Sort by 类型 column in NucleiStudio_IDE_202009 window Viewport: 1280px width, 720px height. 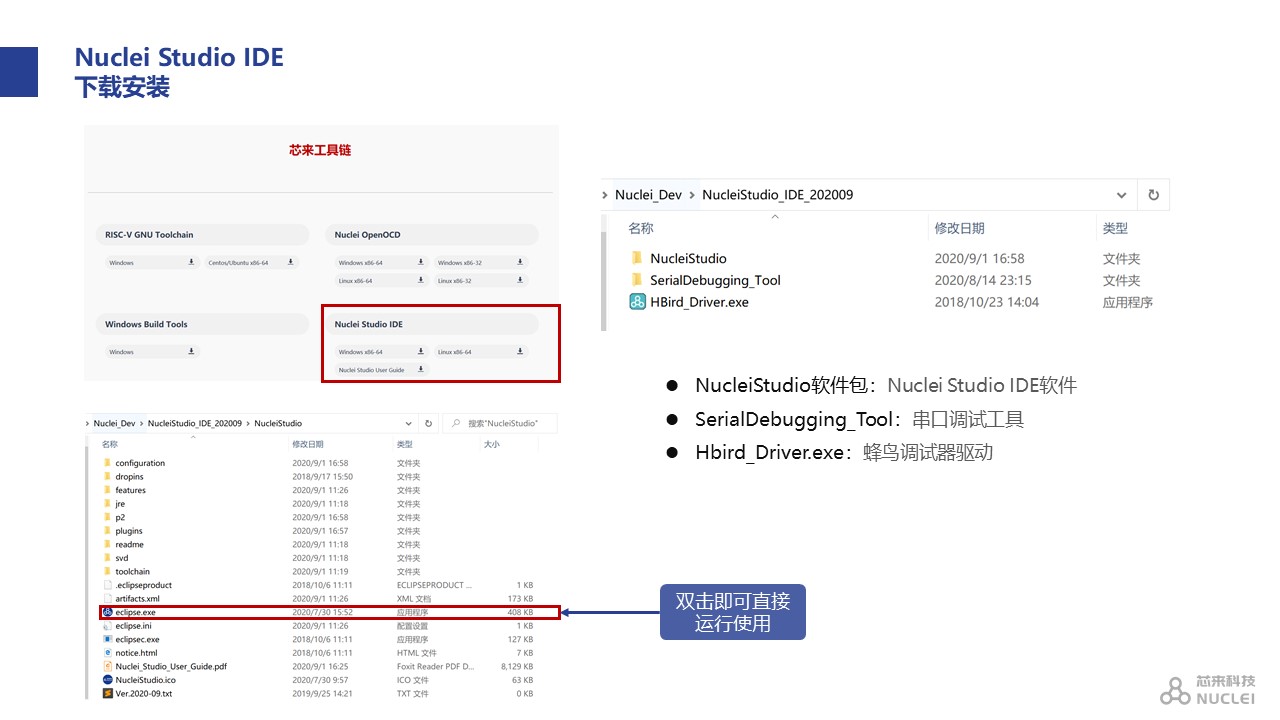1115,229
